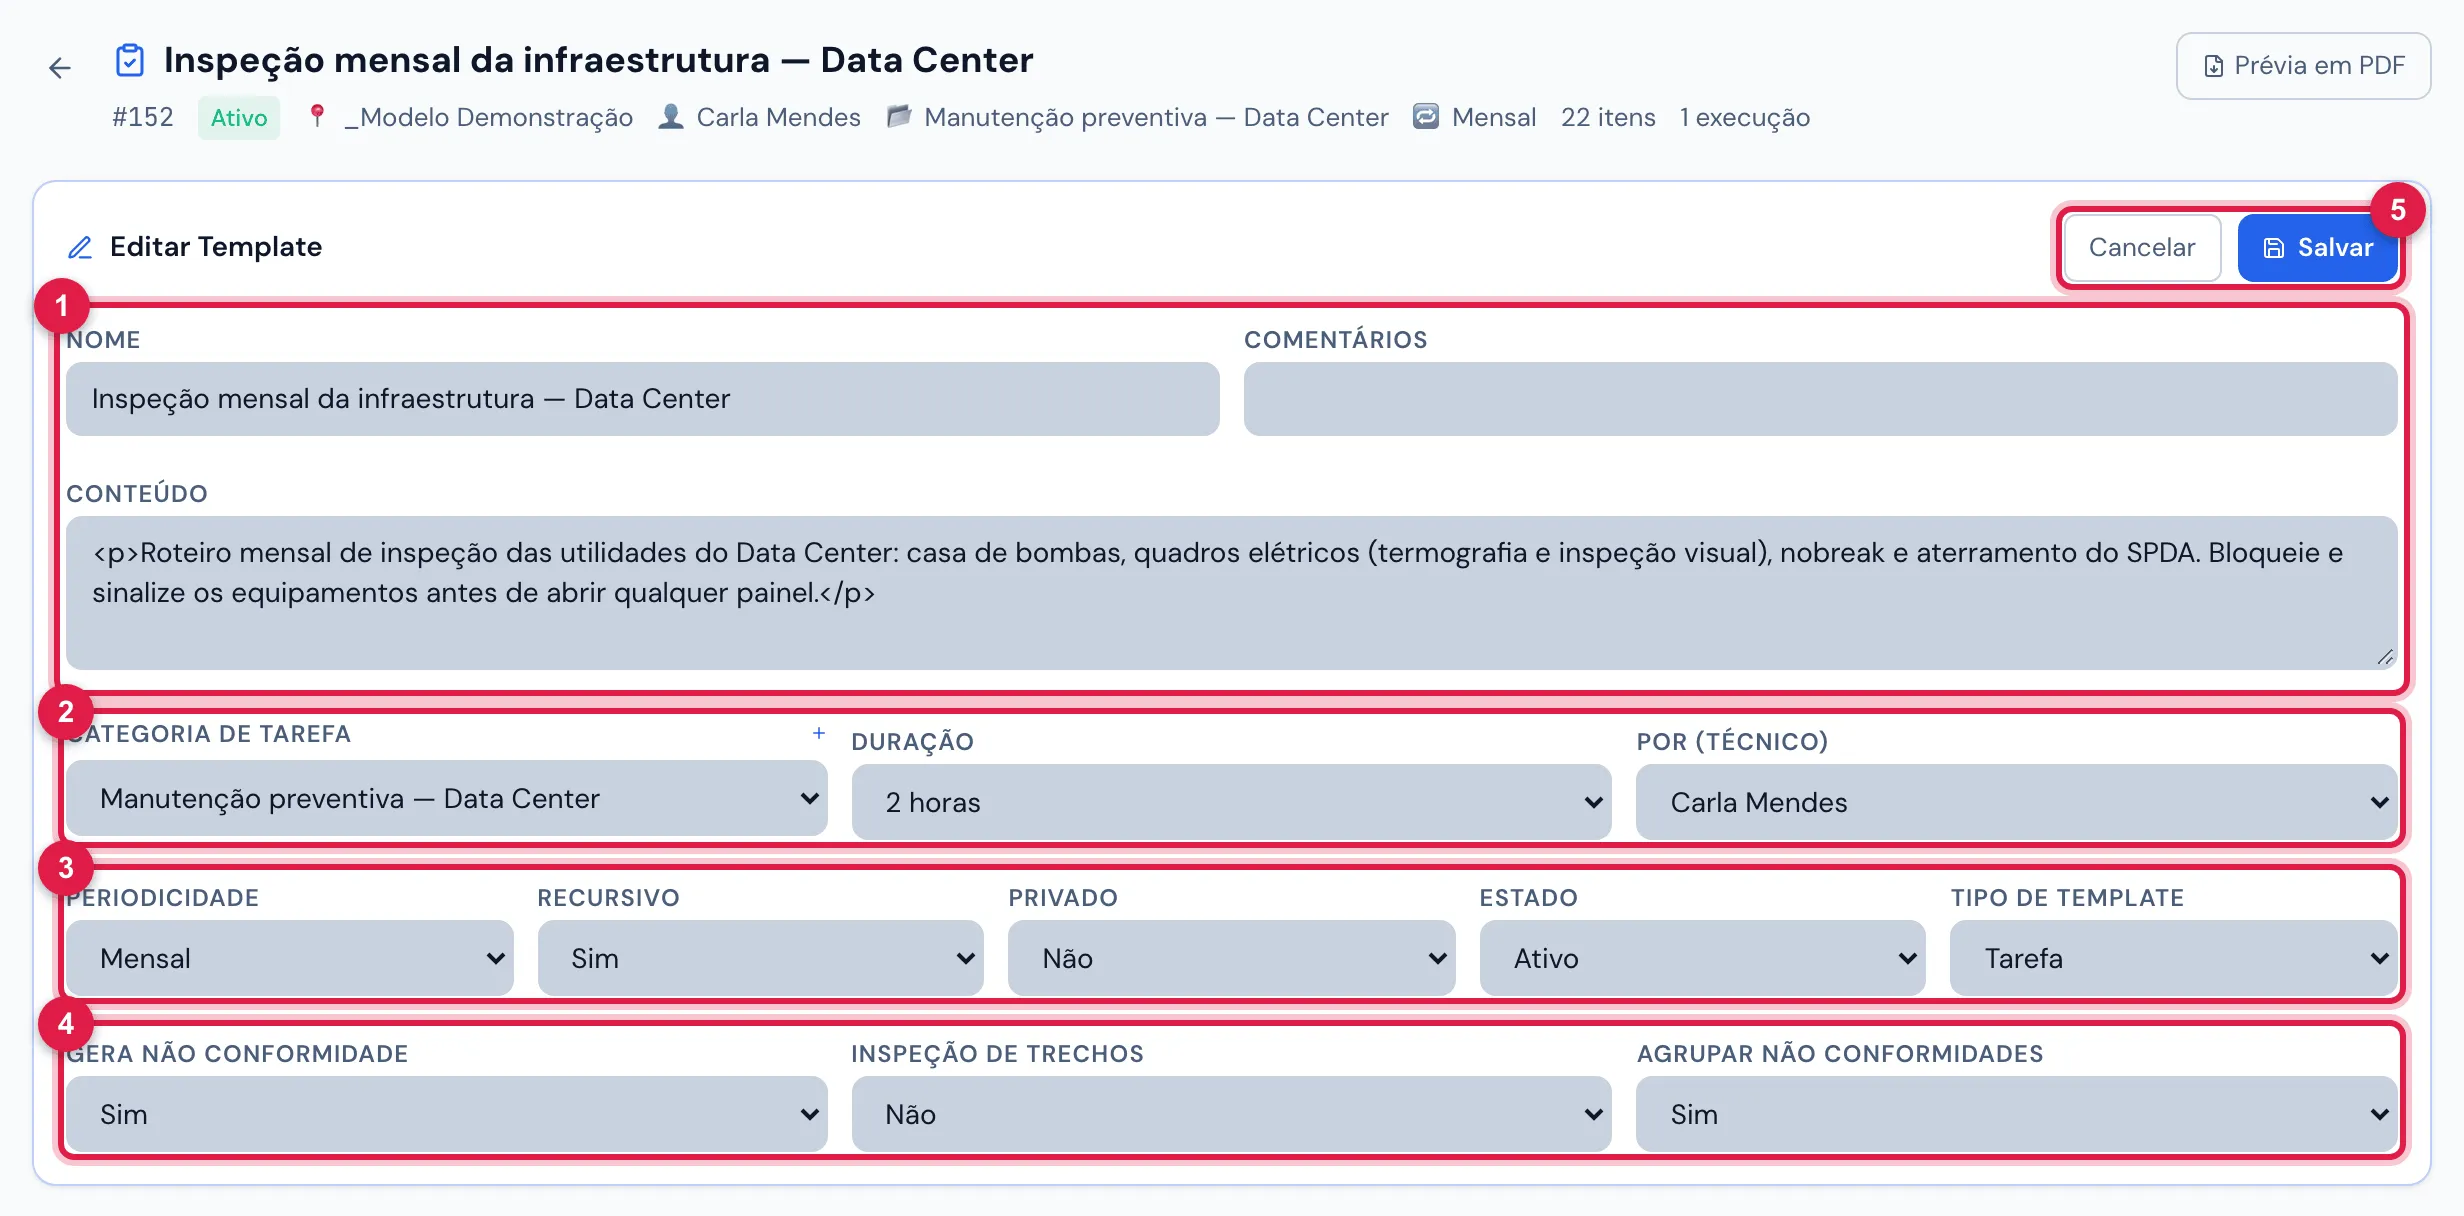Open the Duração dropdown showing 2 horas
The height and width of the screenshot is (1216, 2464).
[x=1232, y=802]
